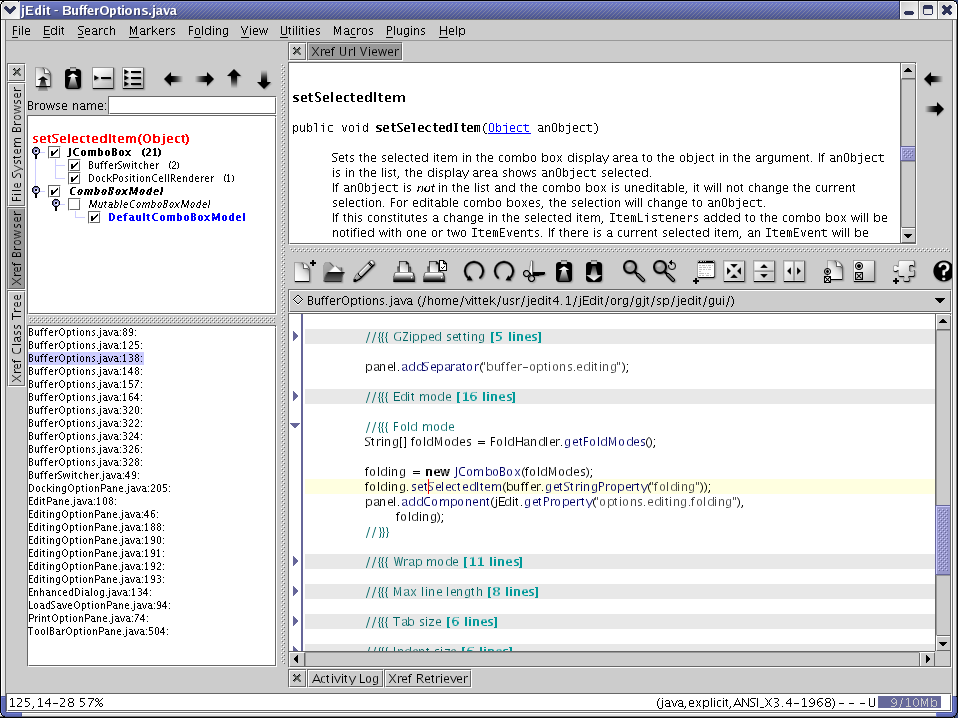
Task: Click the four-arrows unsplit icon
Action: [734, 271]
